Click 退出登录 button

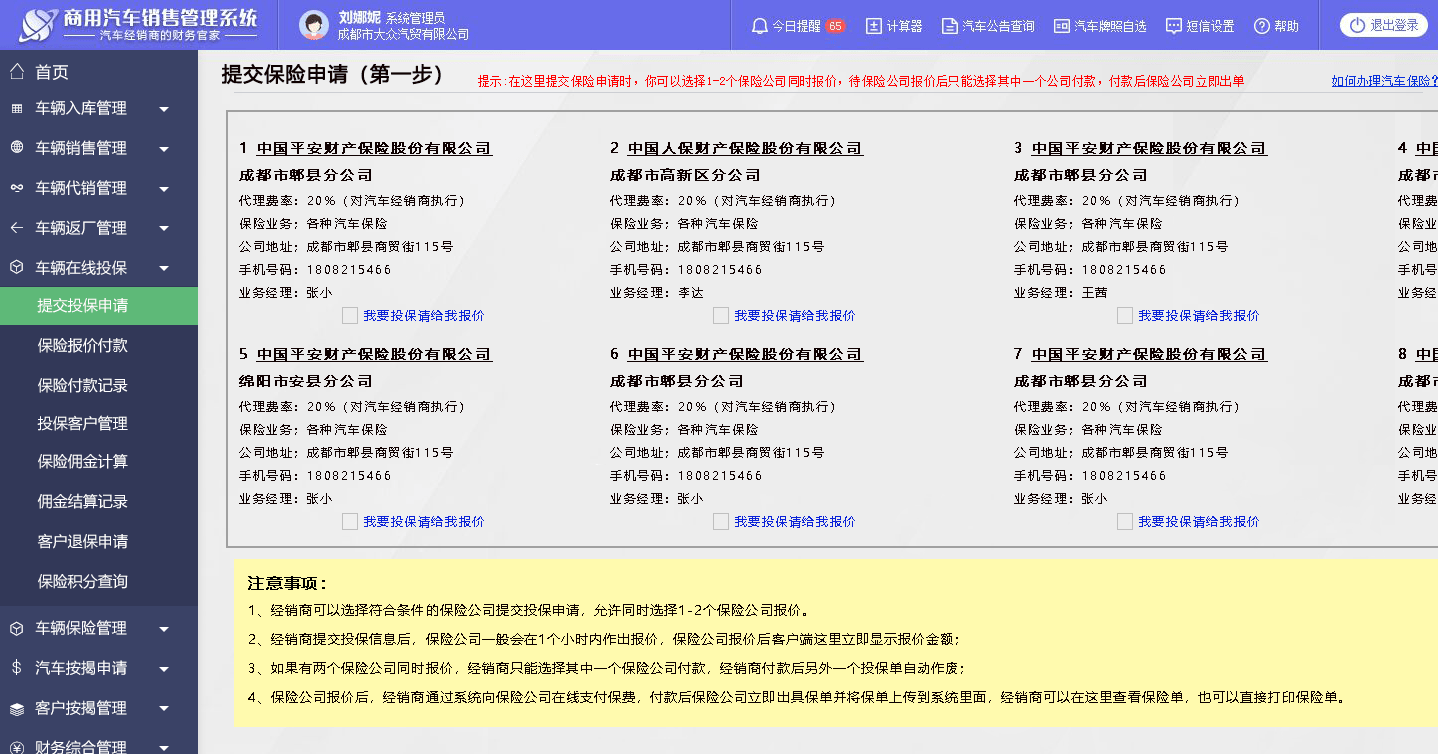[1383, 25]
